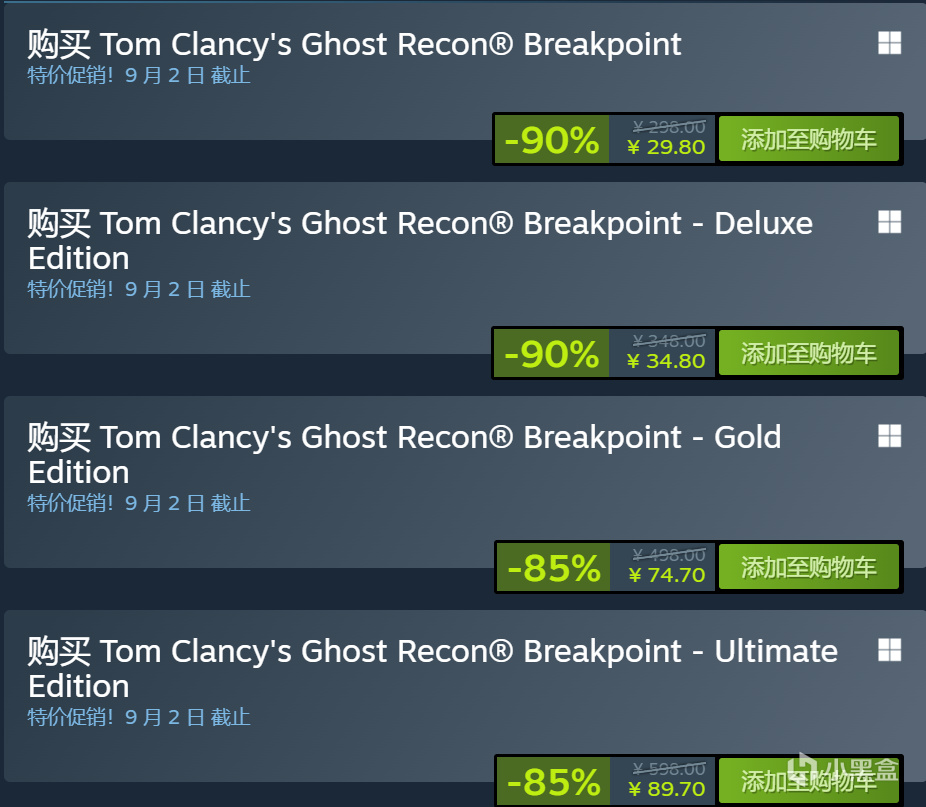Add Gold Edition to cart
Viewport: 926px width, 807px height.
808,567
